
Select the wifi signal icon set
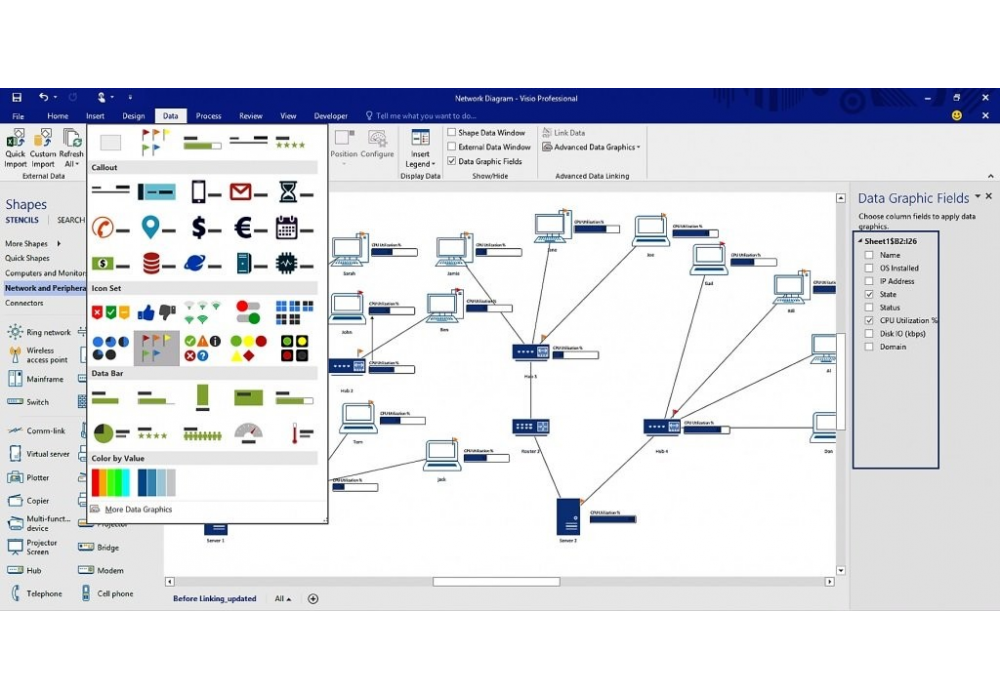click(203, 312)
